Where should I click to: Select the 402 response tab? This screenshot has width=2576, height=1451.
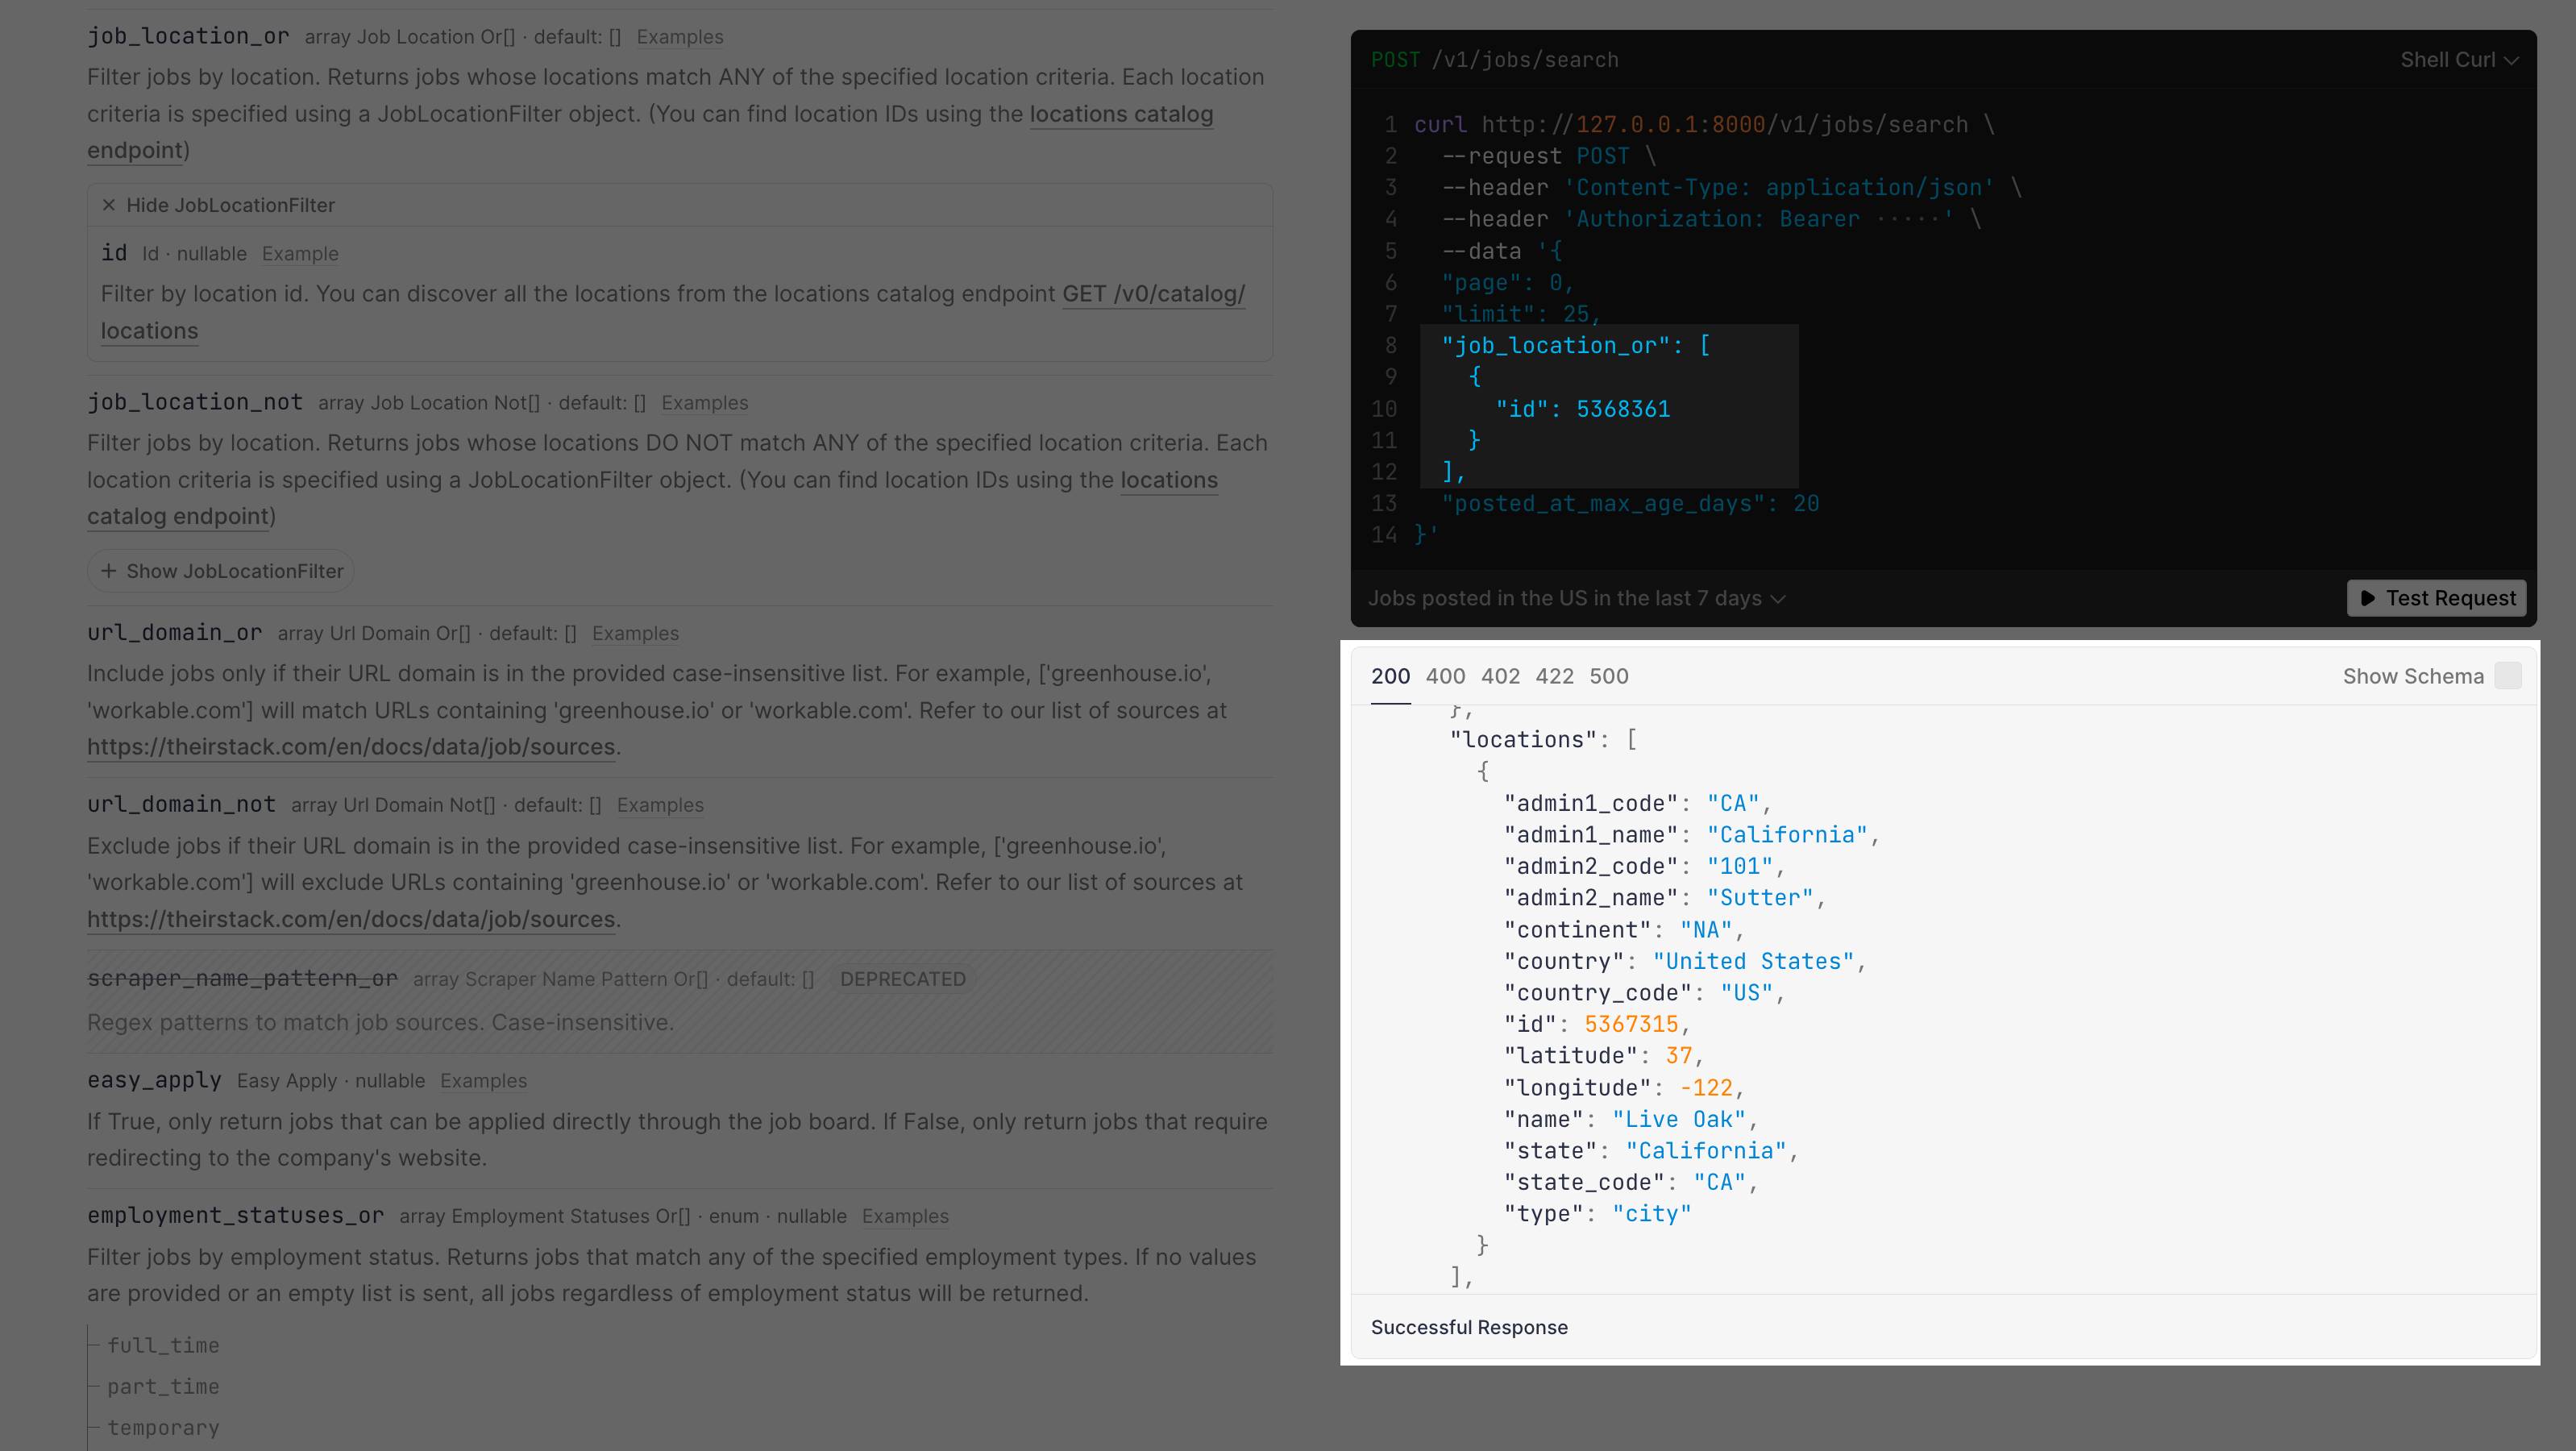tap(1500, 676)
